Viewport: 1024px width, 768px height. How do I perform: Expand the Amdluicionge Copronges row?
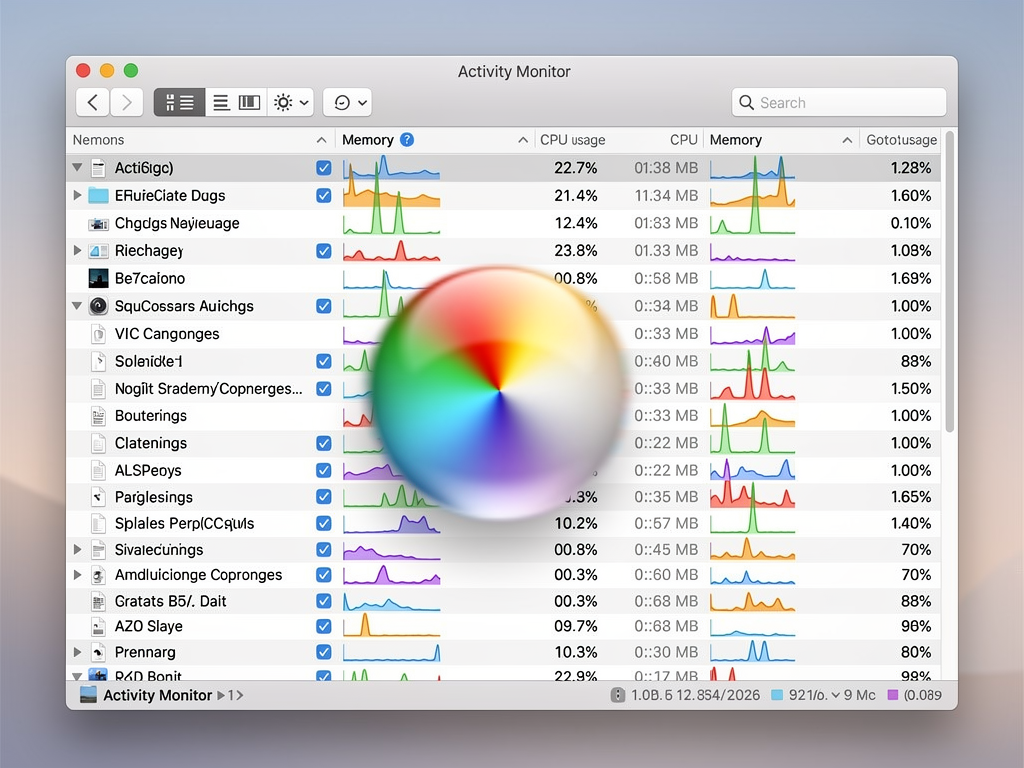[x=77, y=575]
